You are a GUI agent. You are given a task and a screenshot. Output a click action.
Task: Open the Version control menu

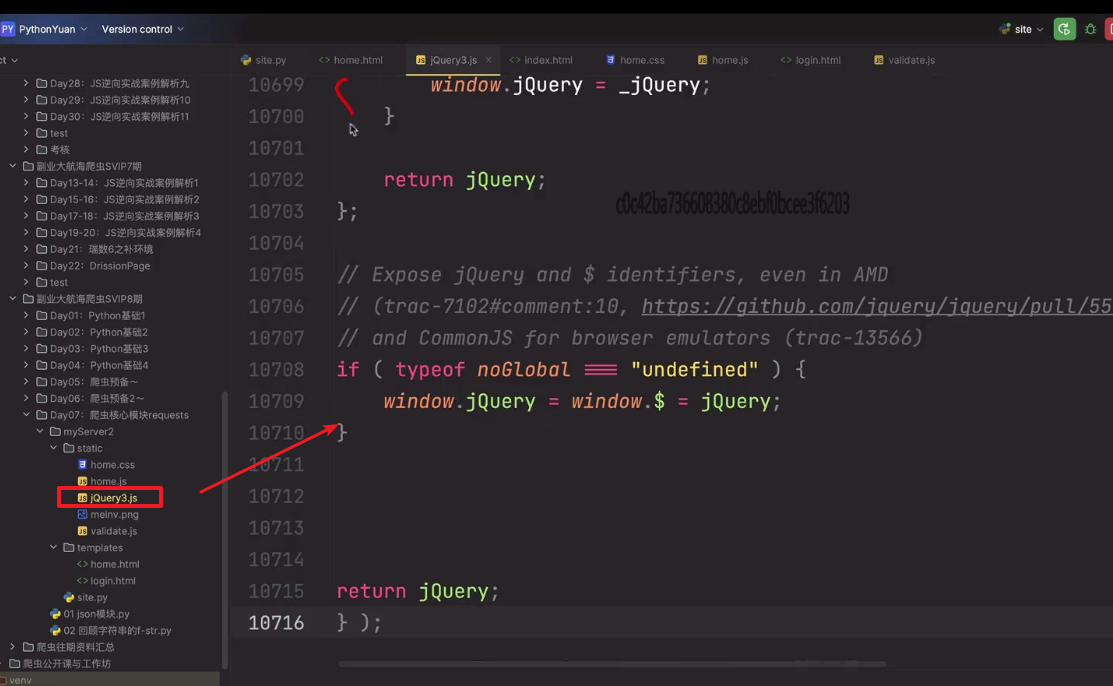pos(143,29)
